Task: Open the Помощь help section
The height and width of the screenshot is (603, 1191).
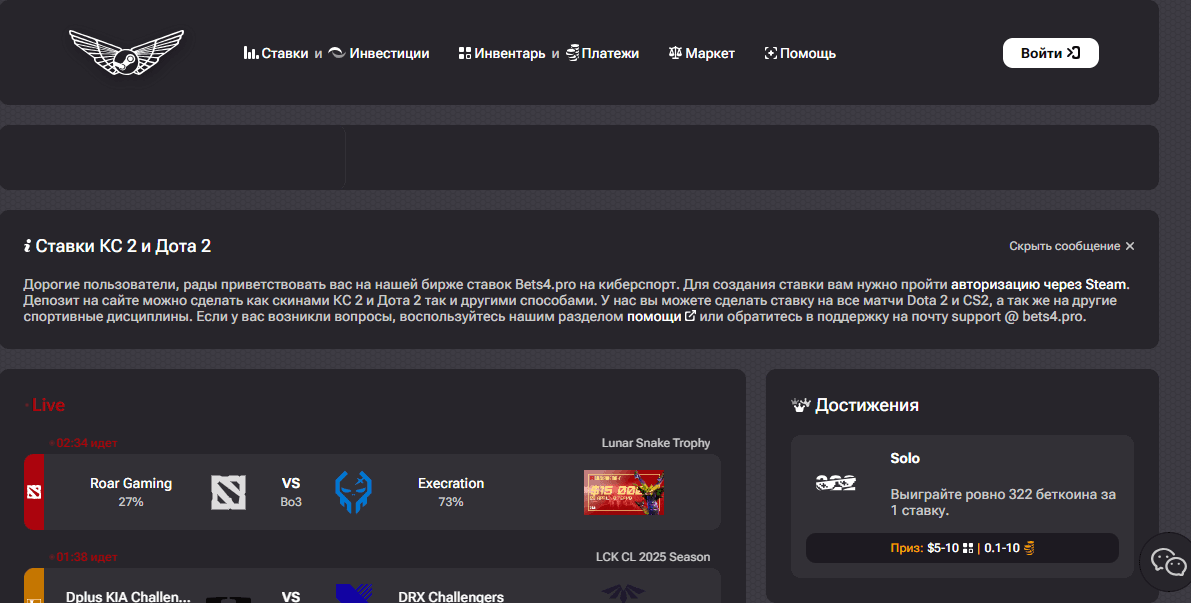Action: click(x=800, y=53)
